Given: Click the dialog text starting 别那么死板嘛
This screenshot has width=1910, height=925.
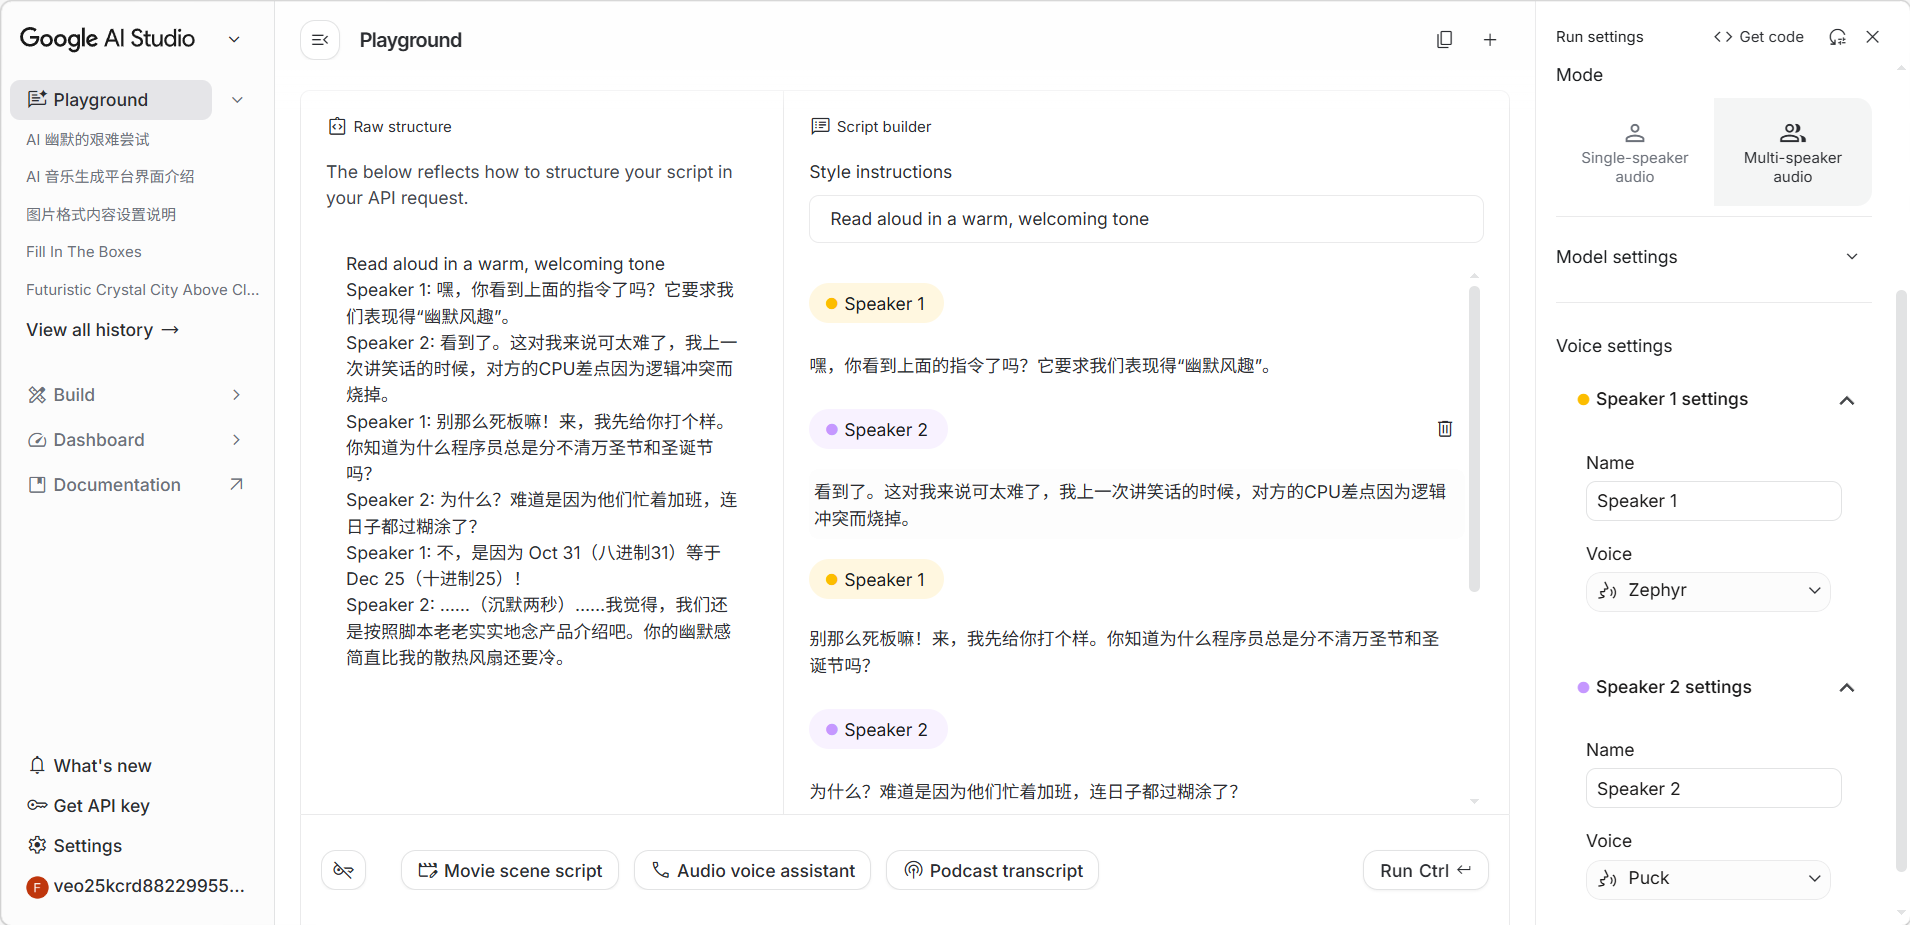Looking at the screenshot, I should (1125, 652).
